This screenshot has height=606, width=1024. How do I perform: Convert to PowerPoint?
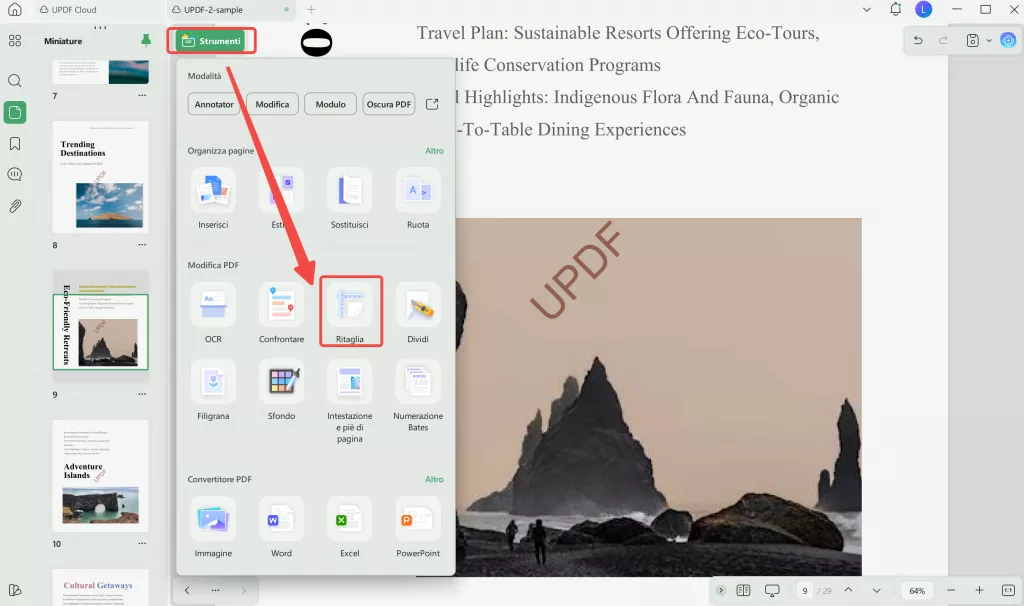pyautogui.click(x=418, y=528)
